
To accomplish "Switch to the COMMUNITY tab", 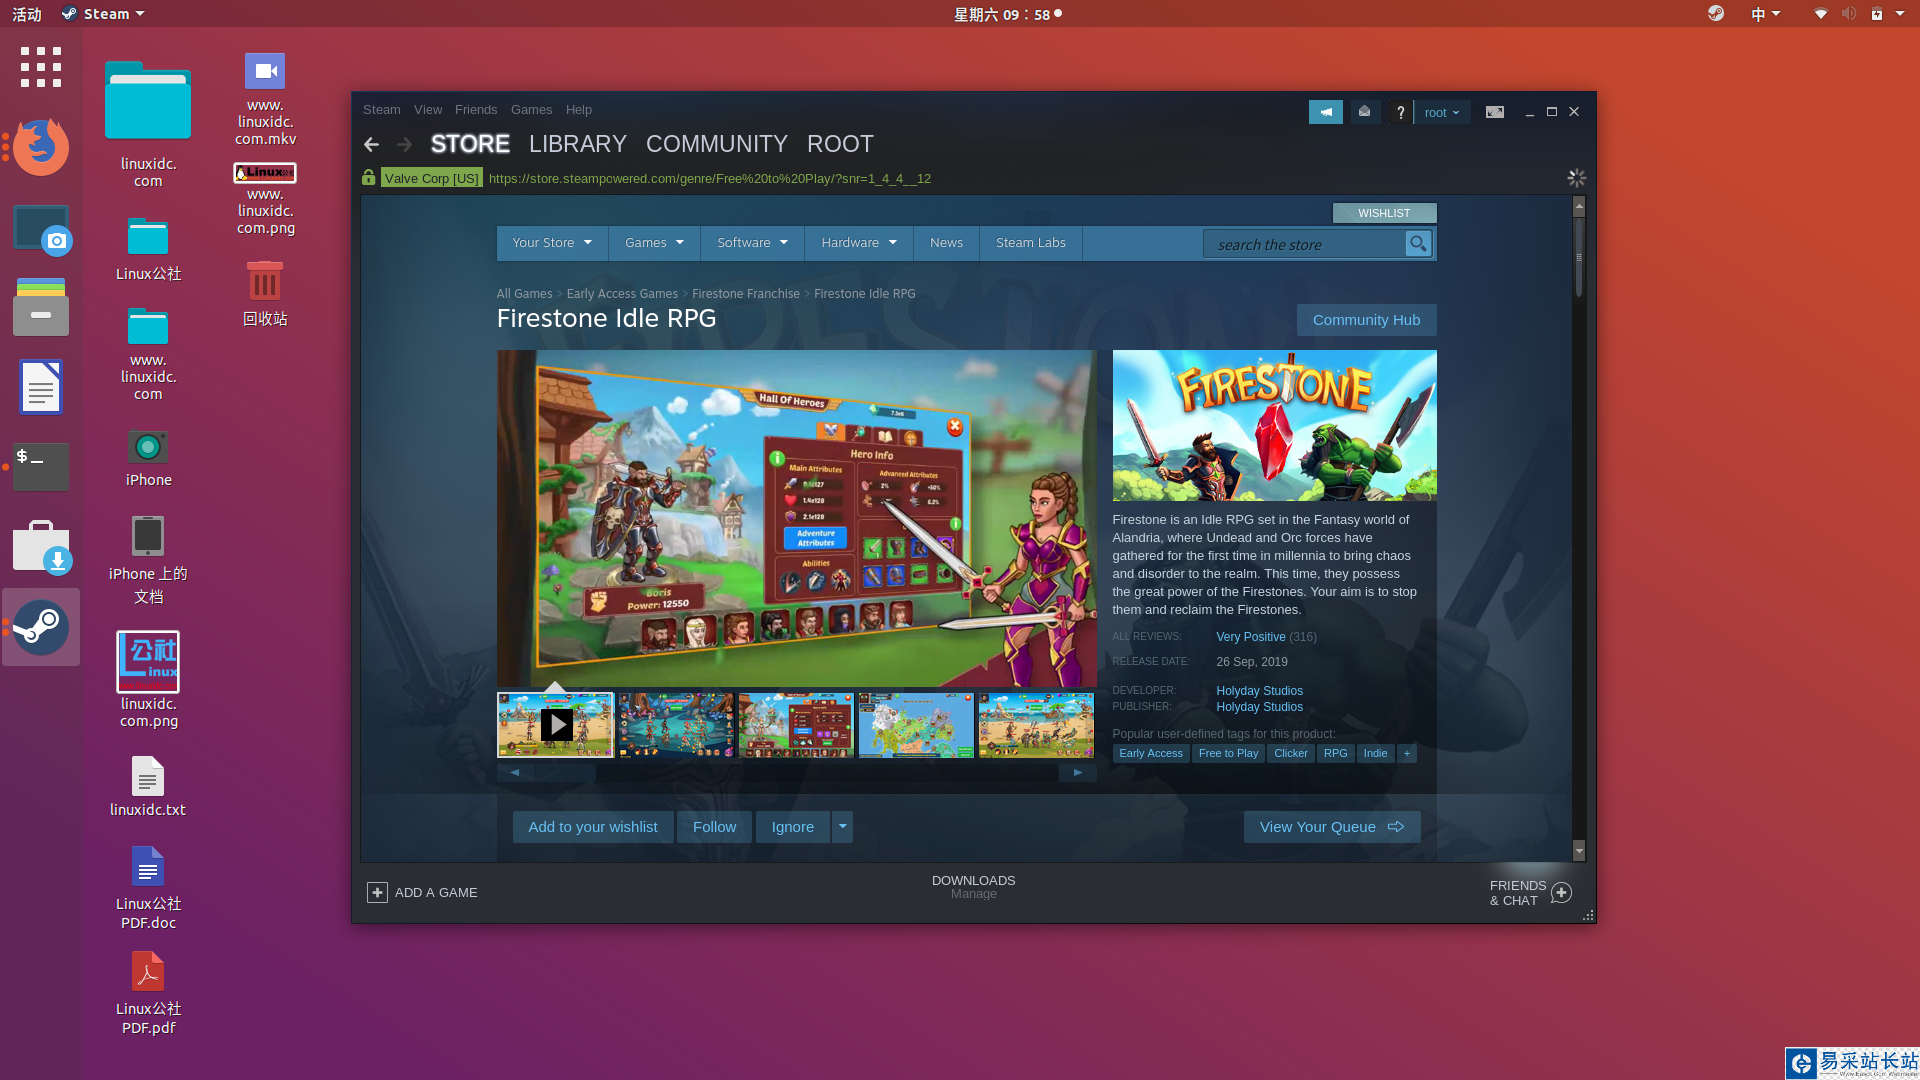I will (x=717, y=144).
